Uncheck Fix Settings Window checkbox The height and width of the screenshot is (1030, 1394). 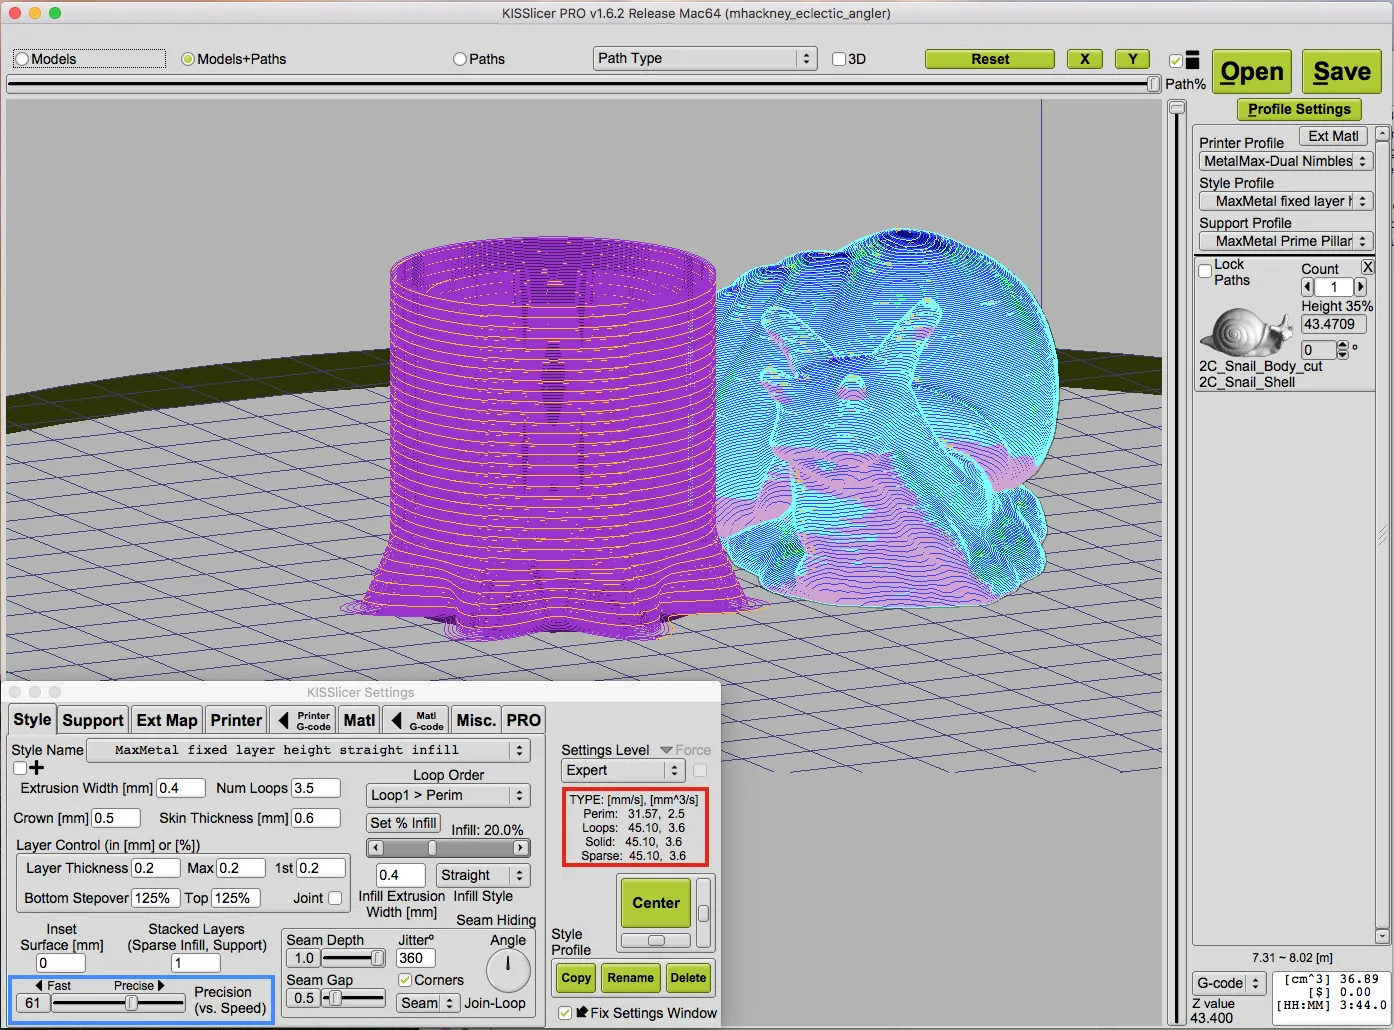[x=565, y=1013]
